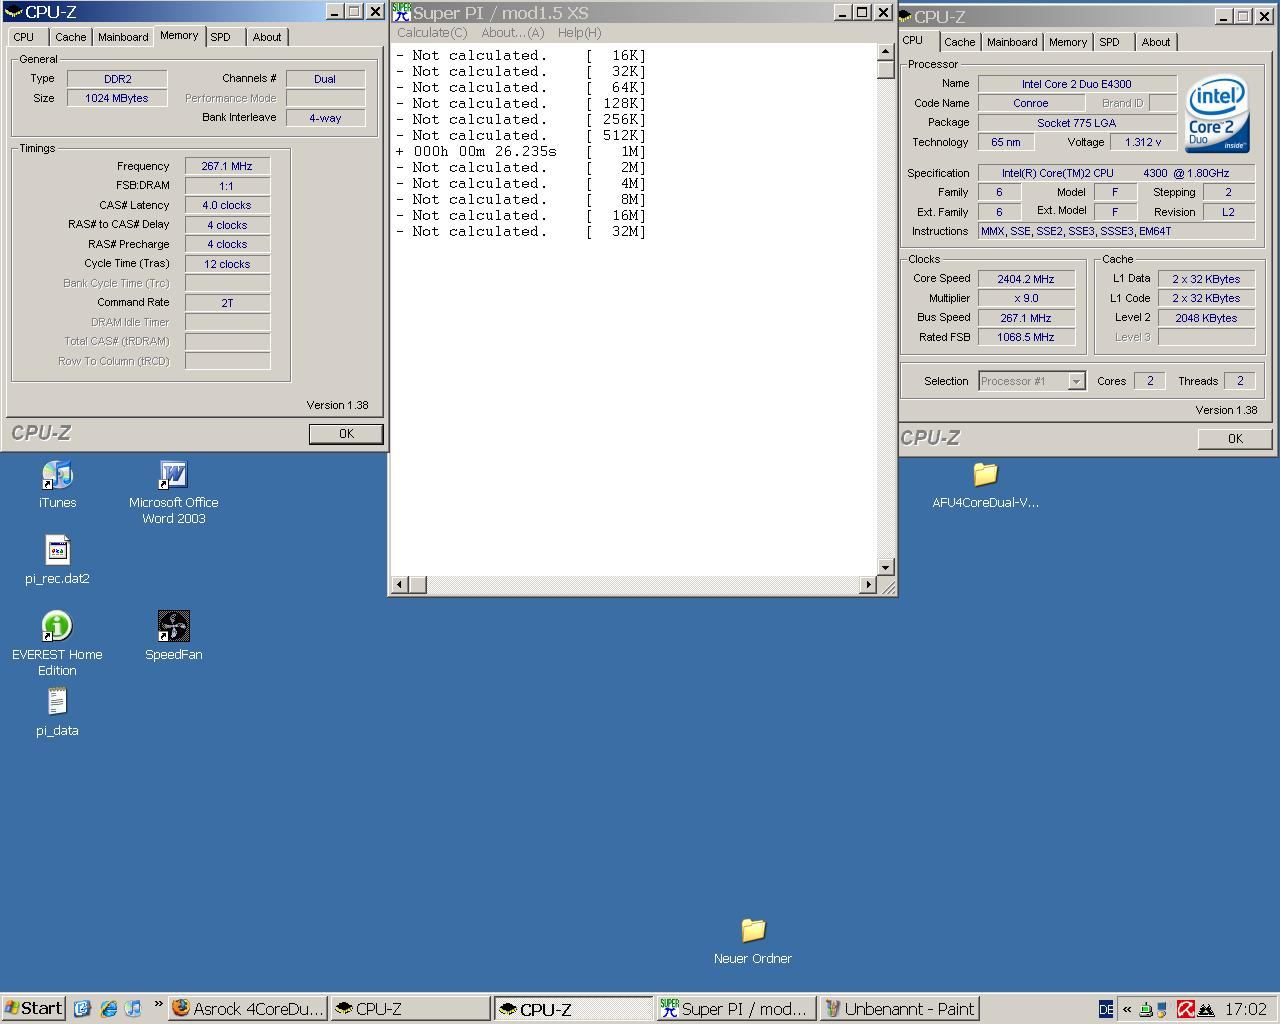The width and height of the screenshot is (1280, 1024).
Task: Switch to Cache tab in right CPU-Z
Action: click(959, 42)
